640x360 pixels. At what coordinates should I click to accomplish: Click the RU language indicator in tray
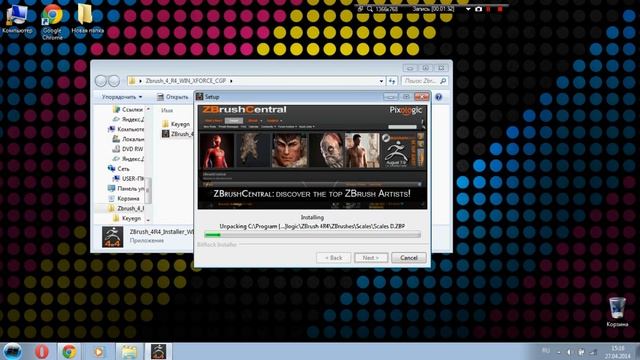pyautogui.click(x=545, y=351)
